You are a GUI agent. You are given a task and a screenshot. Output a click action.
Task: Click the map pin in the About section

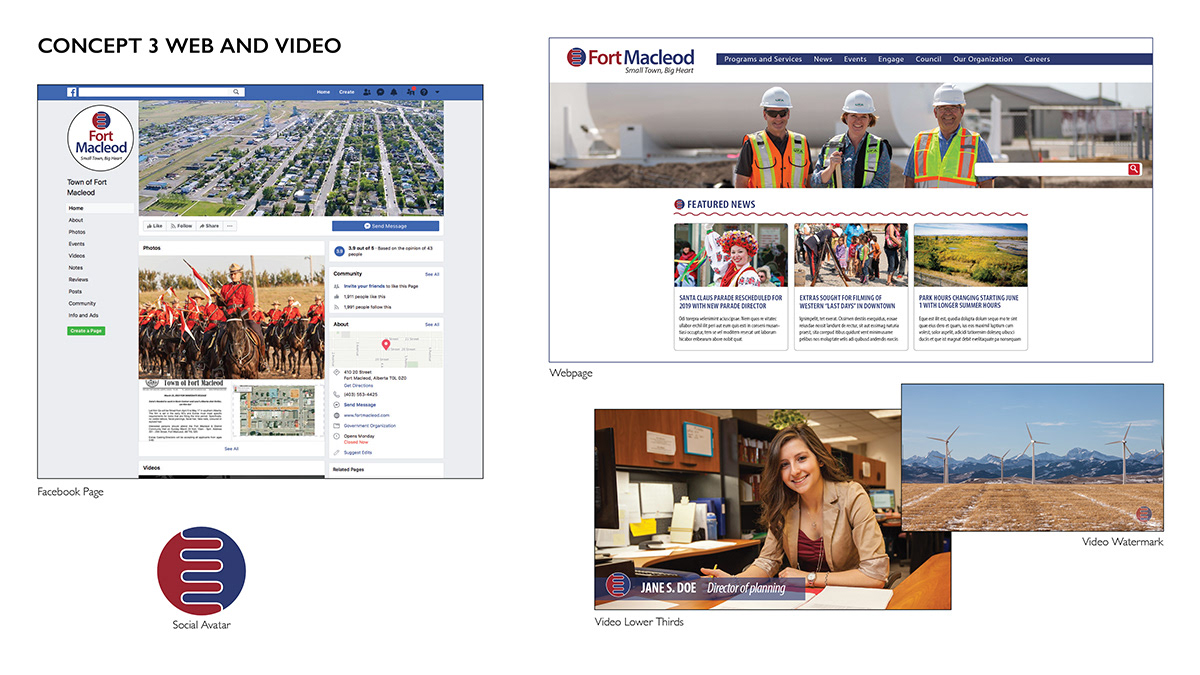point(386,344)
